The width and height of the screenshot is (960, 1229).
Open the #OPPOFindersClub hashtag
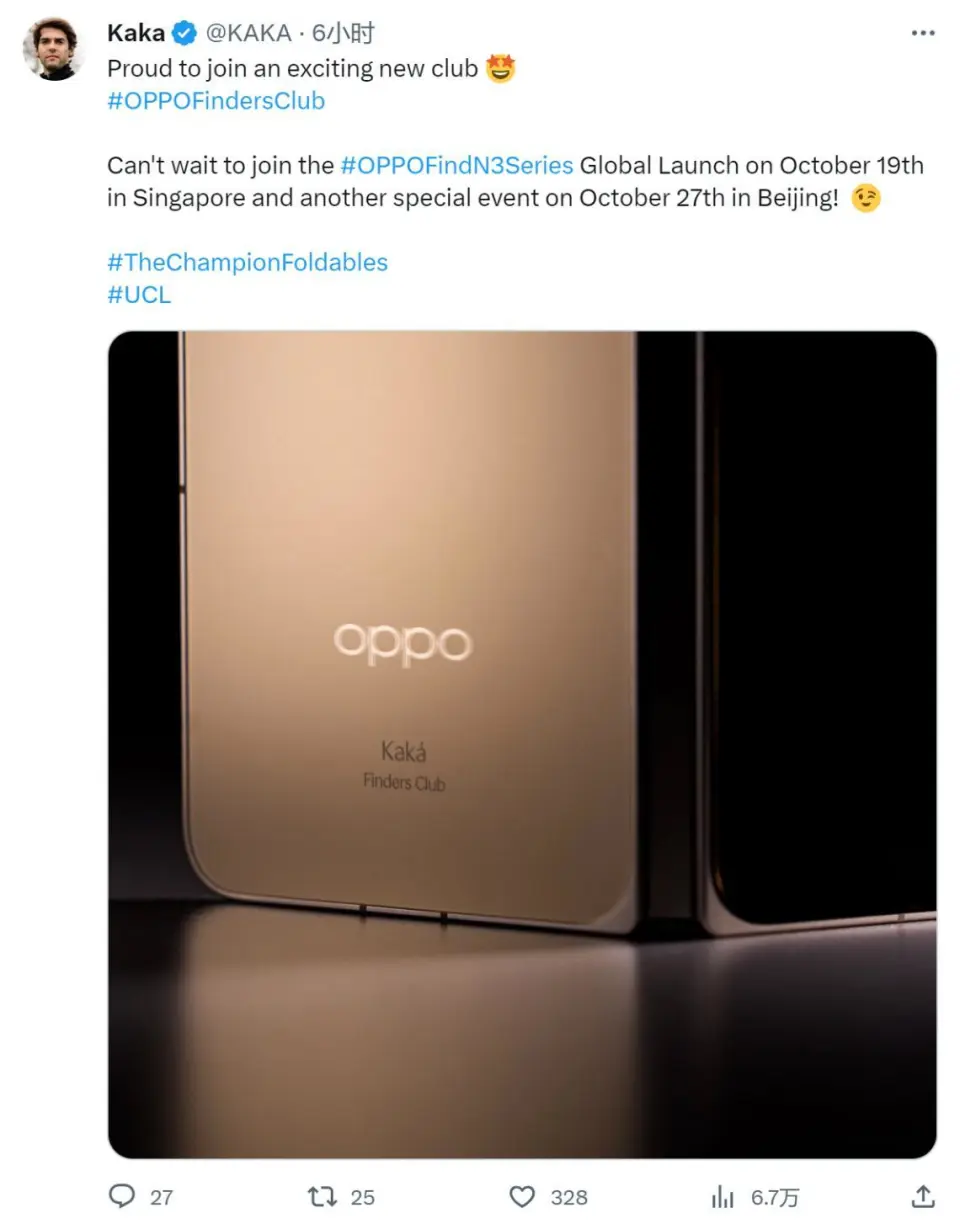pos(216,101)
